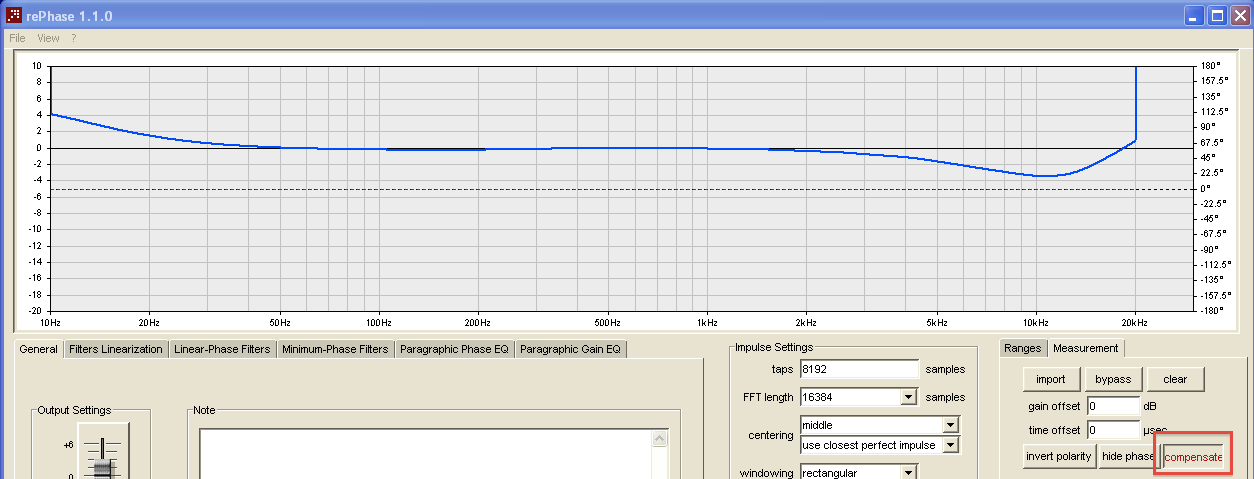Open the Minimum-Phase Filters tab

(335, 349)
